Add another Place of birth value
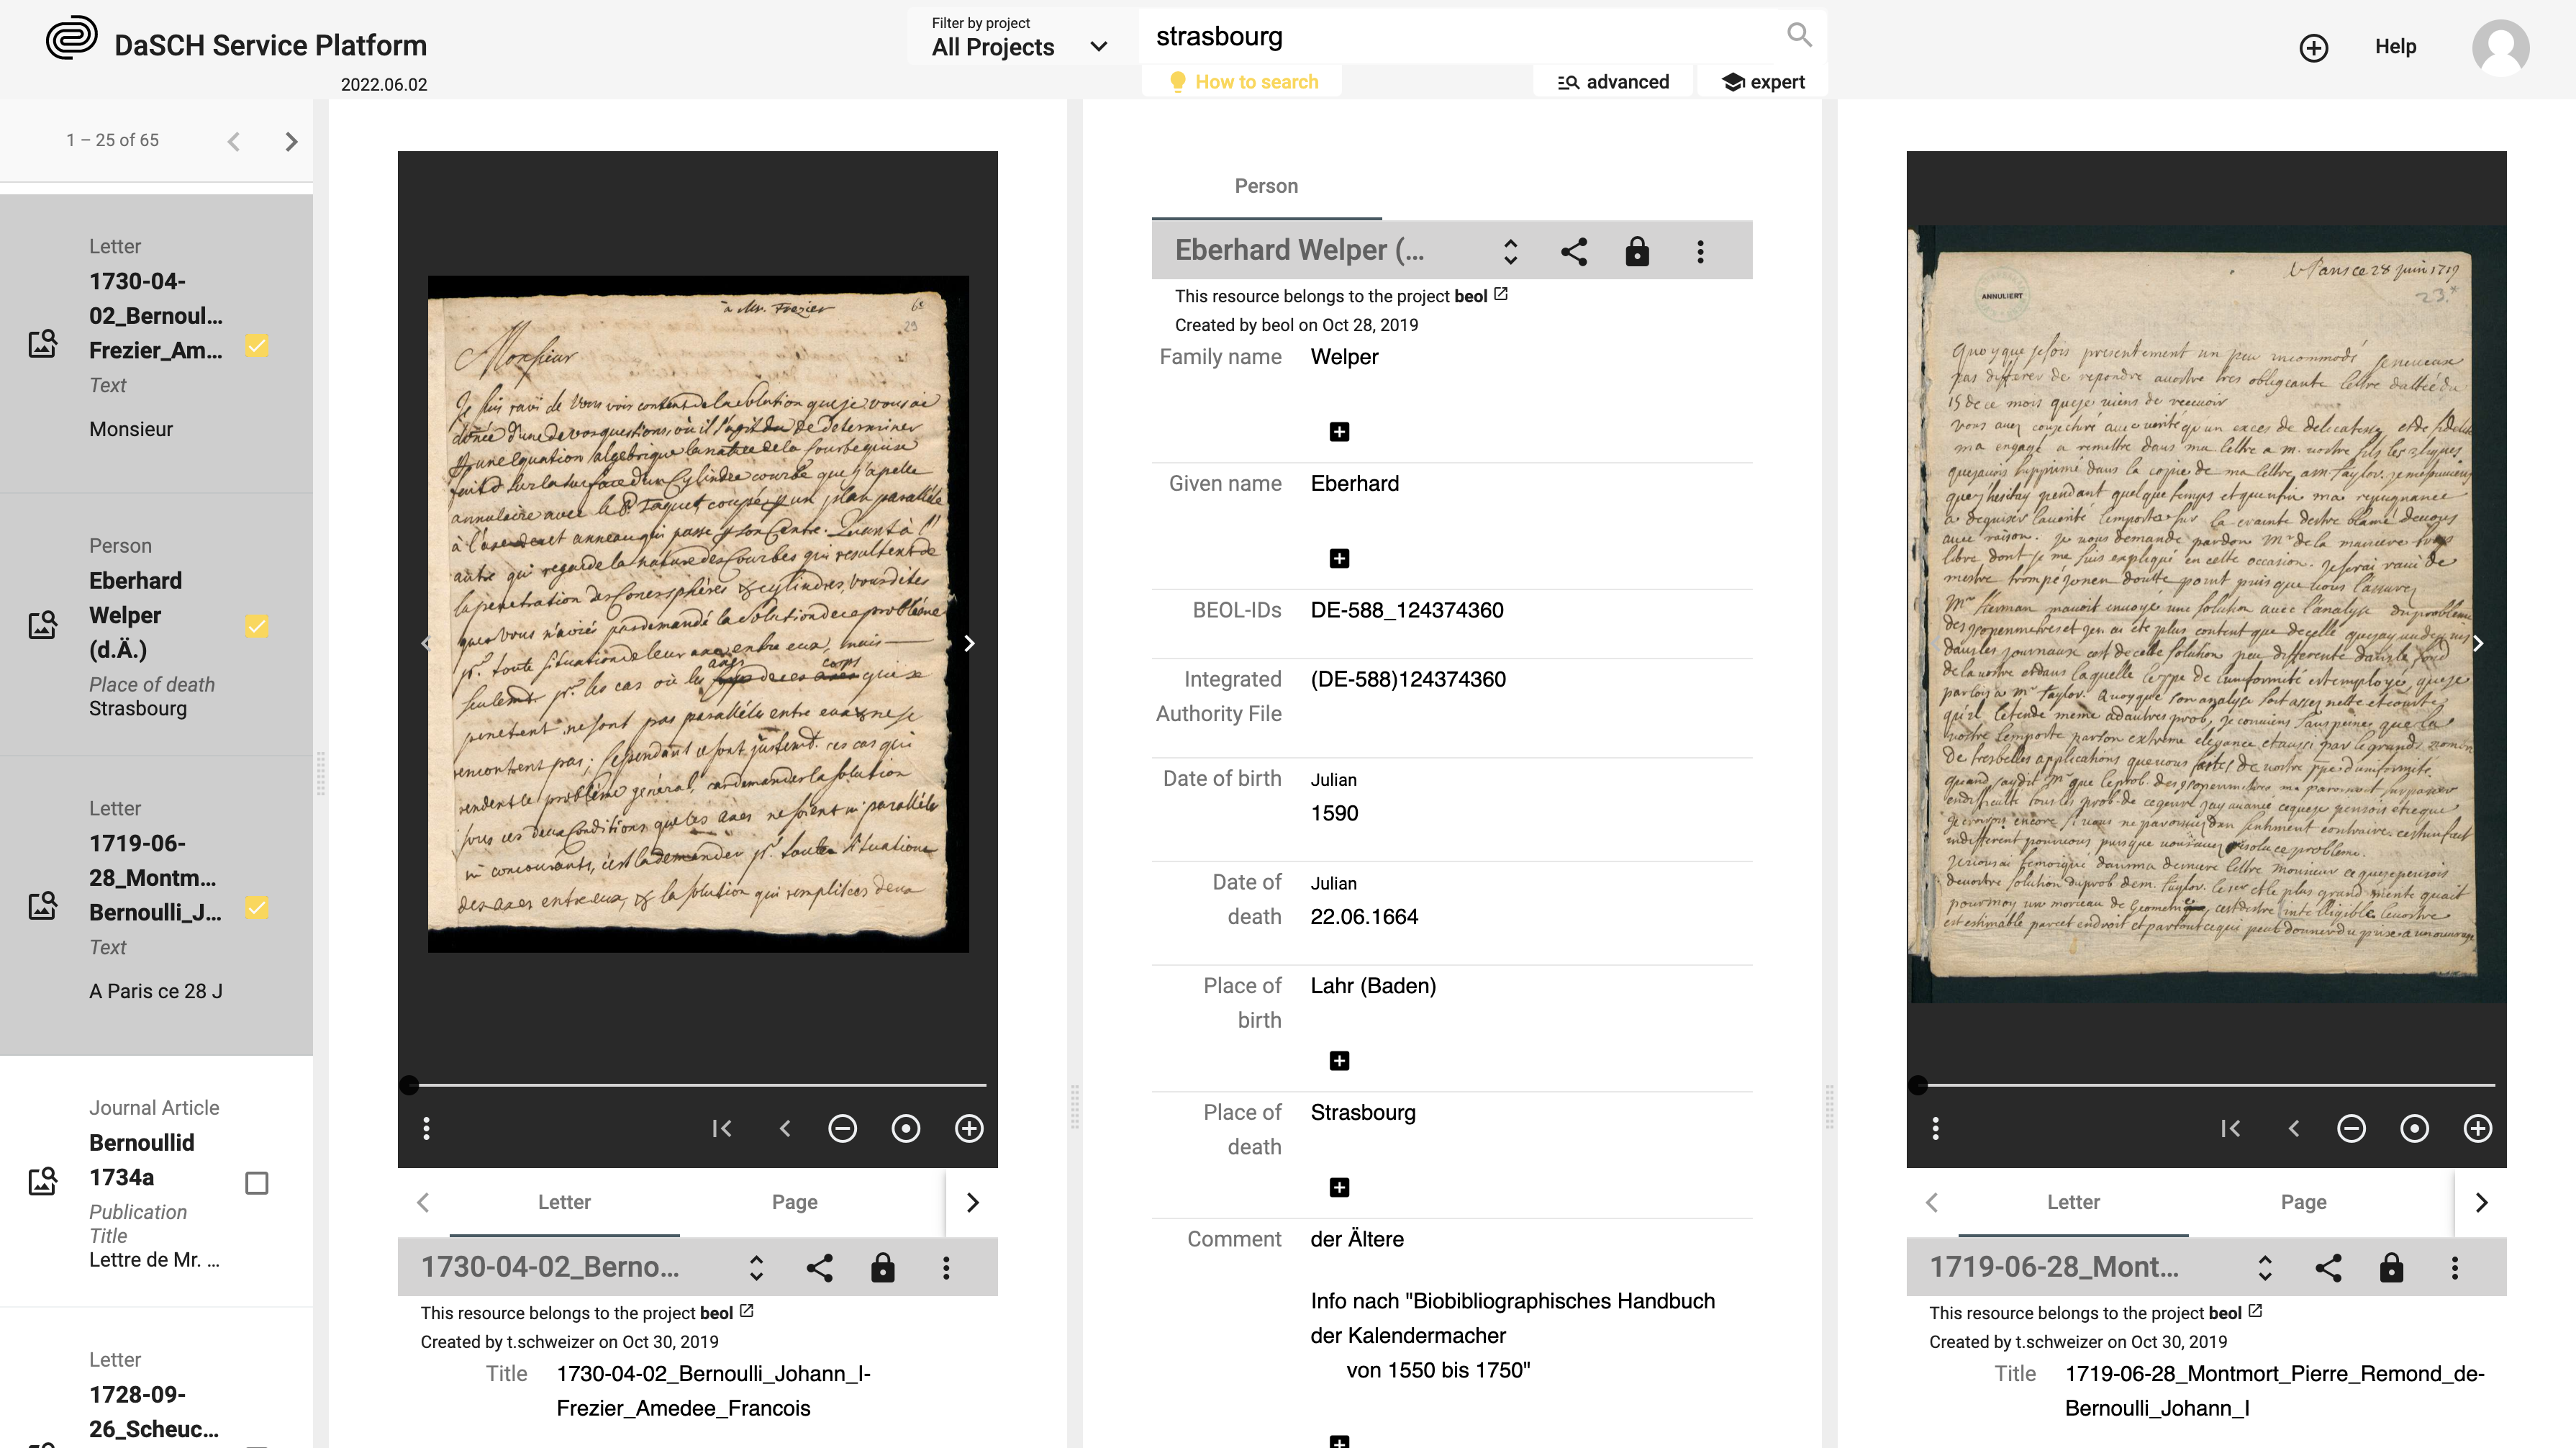 click(x=1339, y=1061)
